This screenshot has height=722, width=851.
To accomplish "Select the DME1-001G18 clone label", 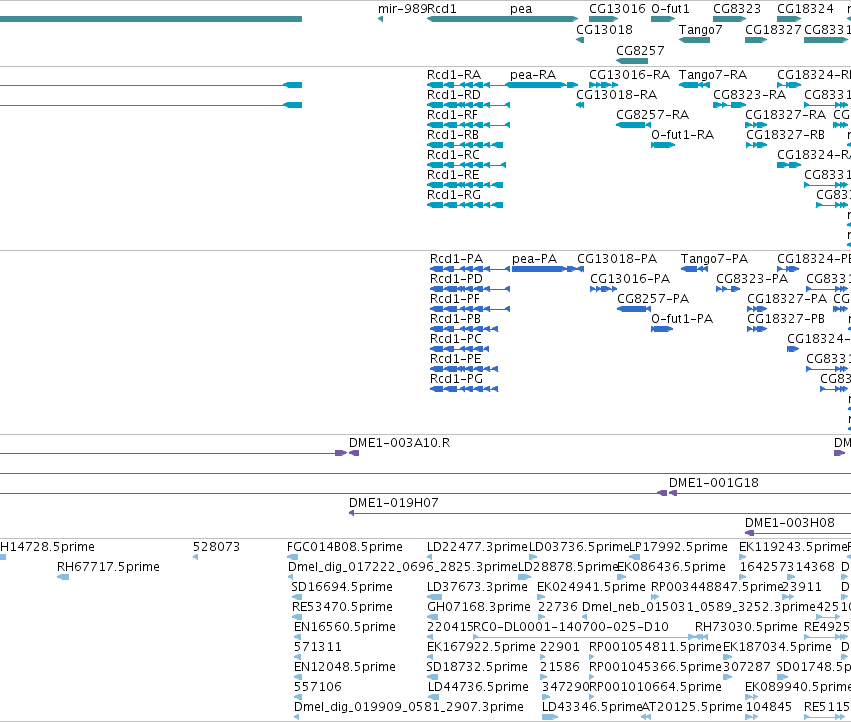I will click(x=714, y=483).
